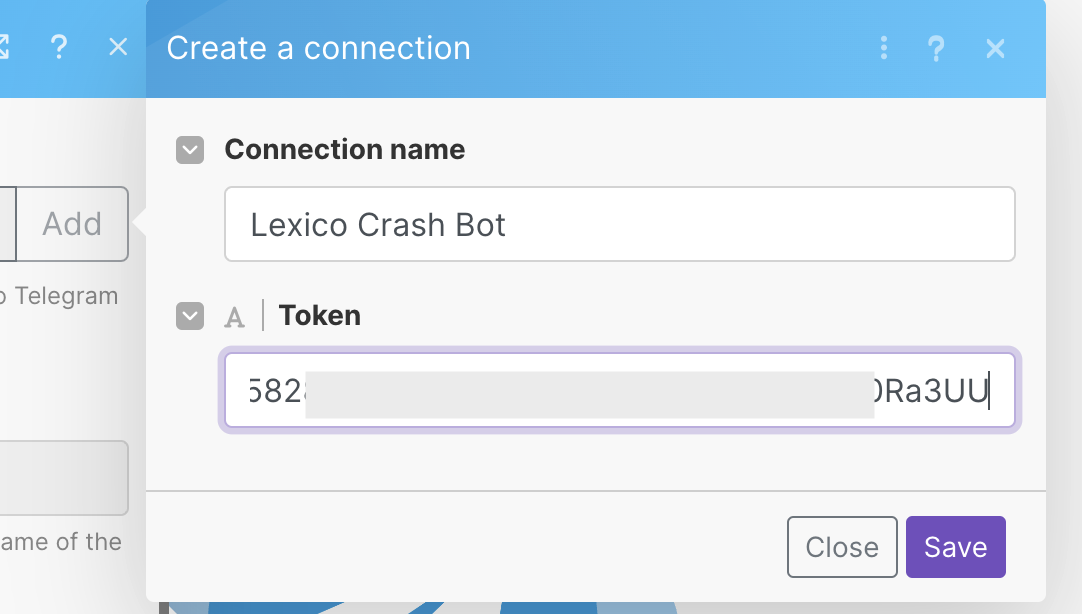This screenshot has height=614, width=1082.
Task: Collapse the Connection name field chevron
Action: click(x=190, y=150)
